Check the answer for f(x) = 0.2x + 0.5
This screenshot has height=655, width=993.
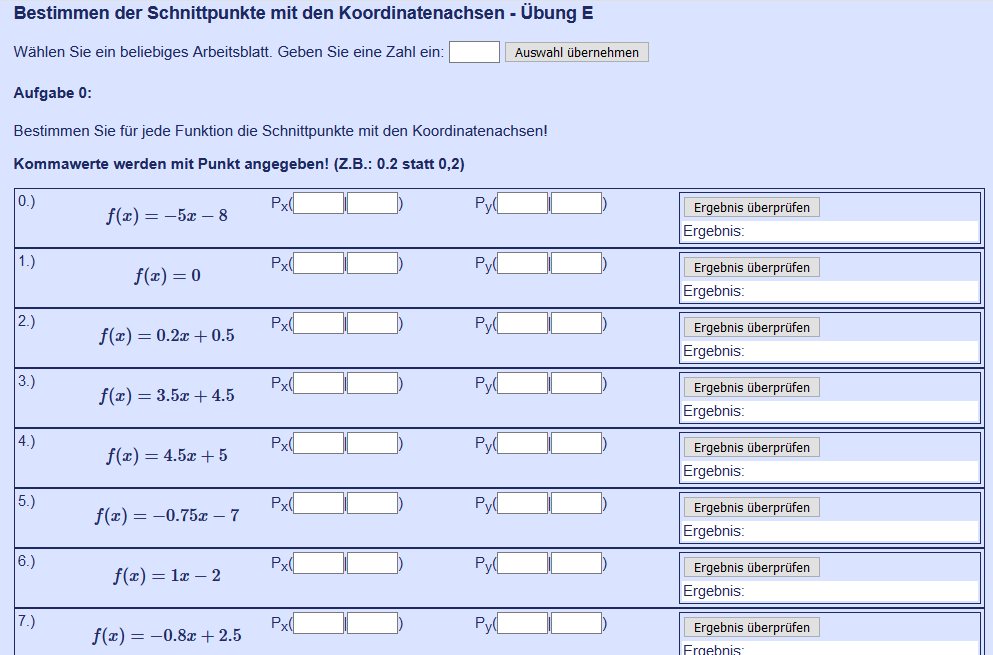coord(751,327)
